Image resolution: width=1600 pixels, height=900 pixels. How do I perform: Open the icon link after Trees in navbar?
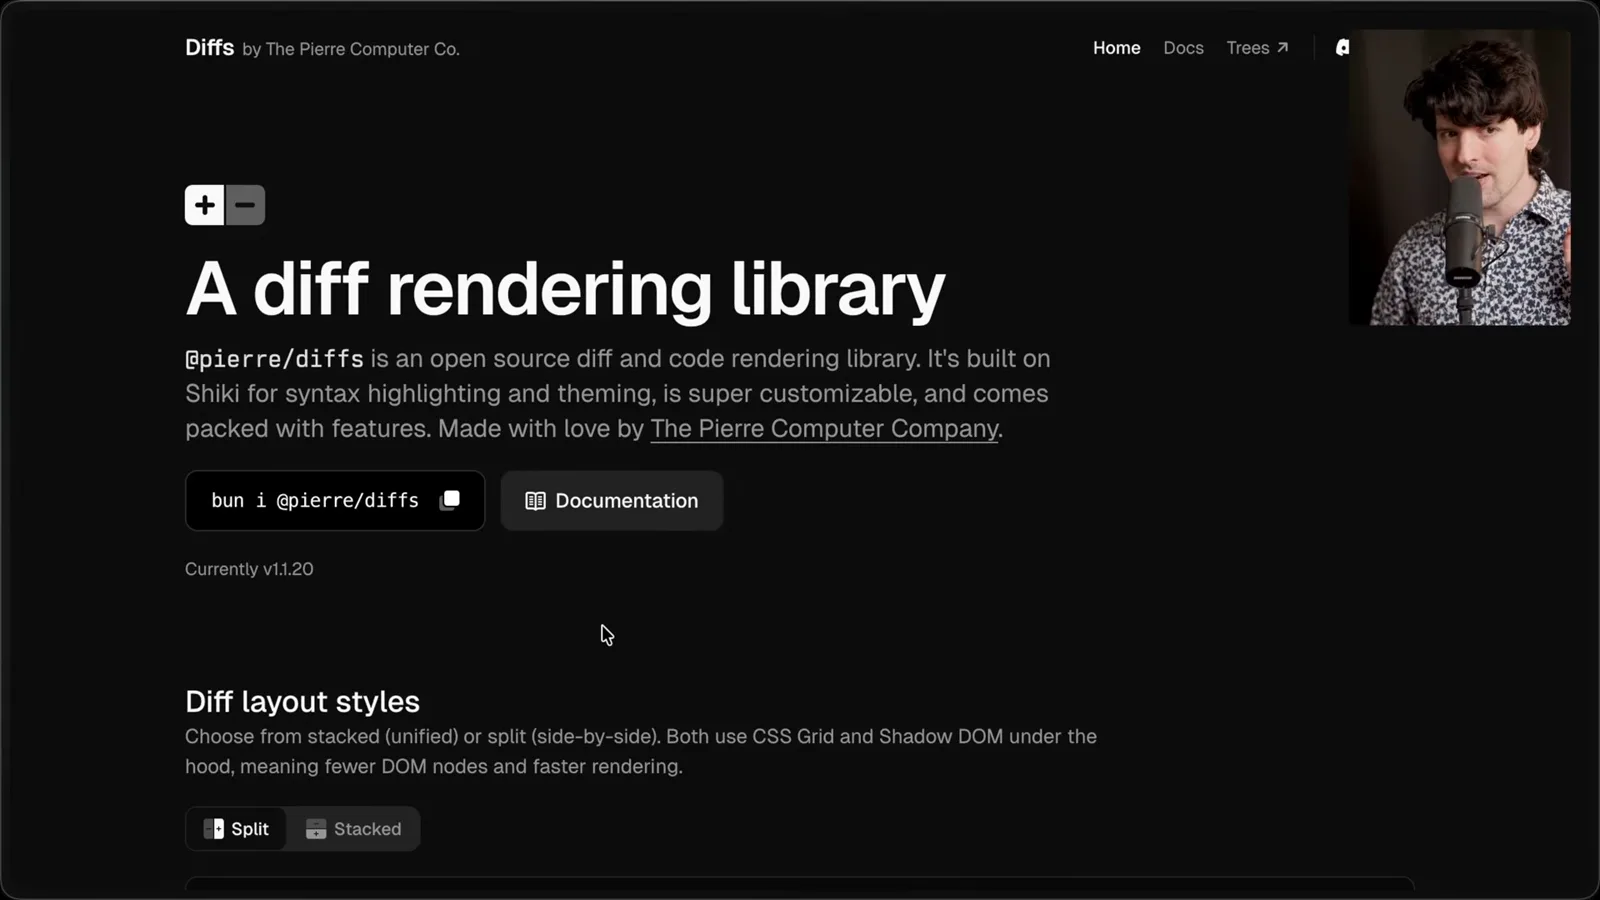tap(1342, 48)
